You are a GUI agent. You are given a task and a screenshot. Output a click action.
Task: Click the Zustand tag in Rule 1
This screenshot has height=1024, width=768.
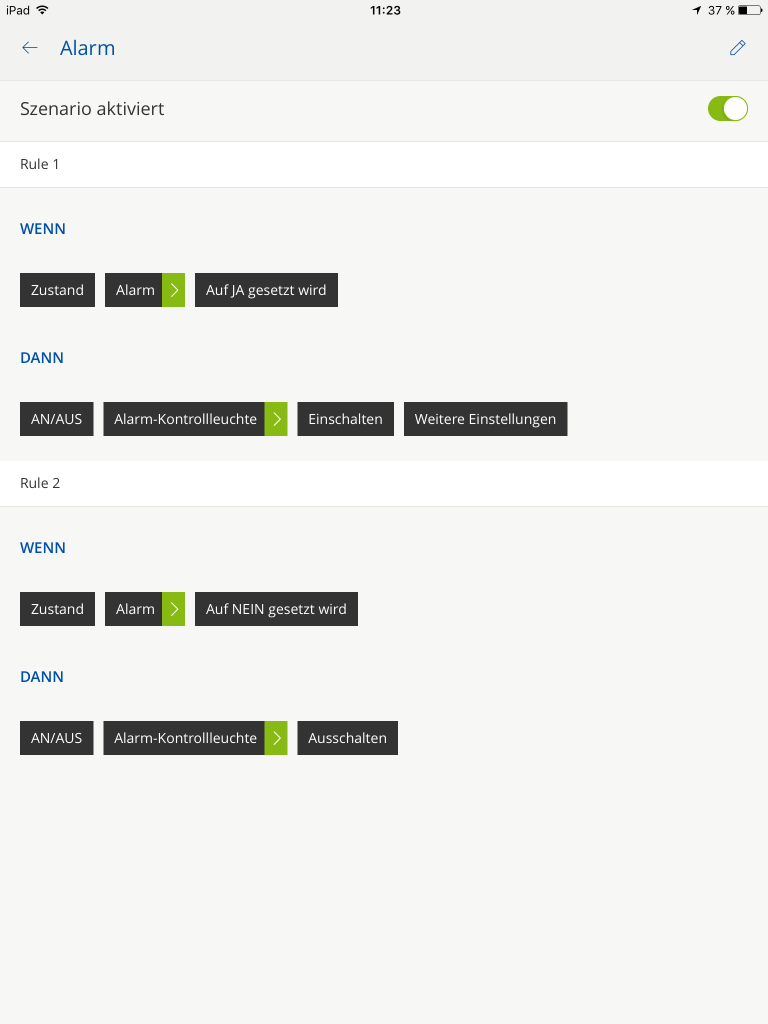click(x=57, y=290)
